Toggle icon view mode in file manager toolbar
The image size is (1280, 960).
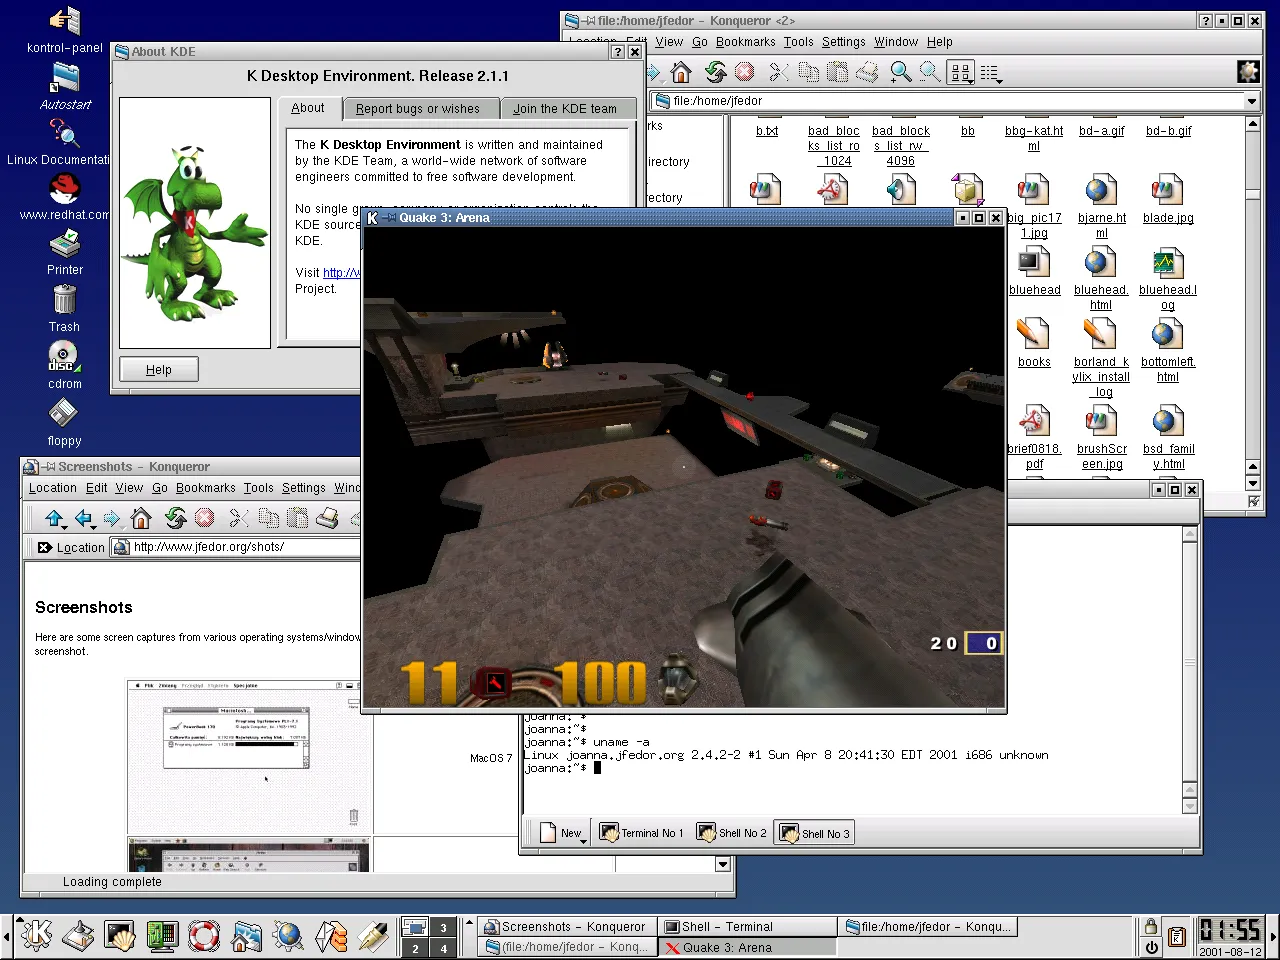(x=960, y=72)
